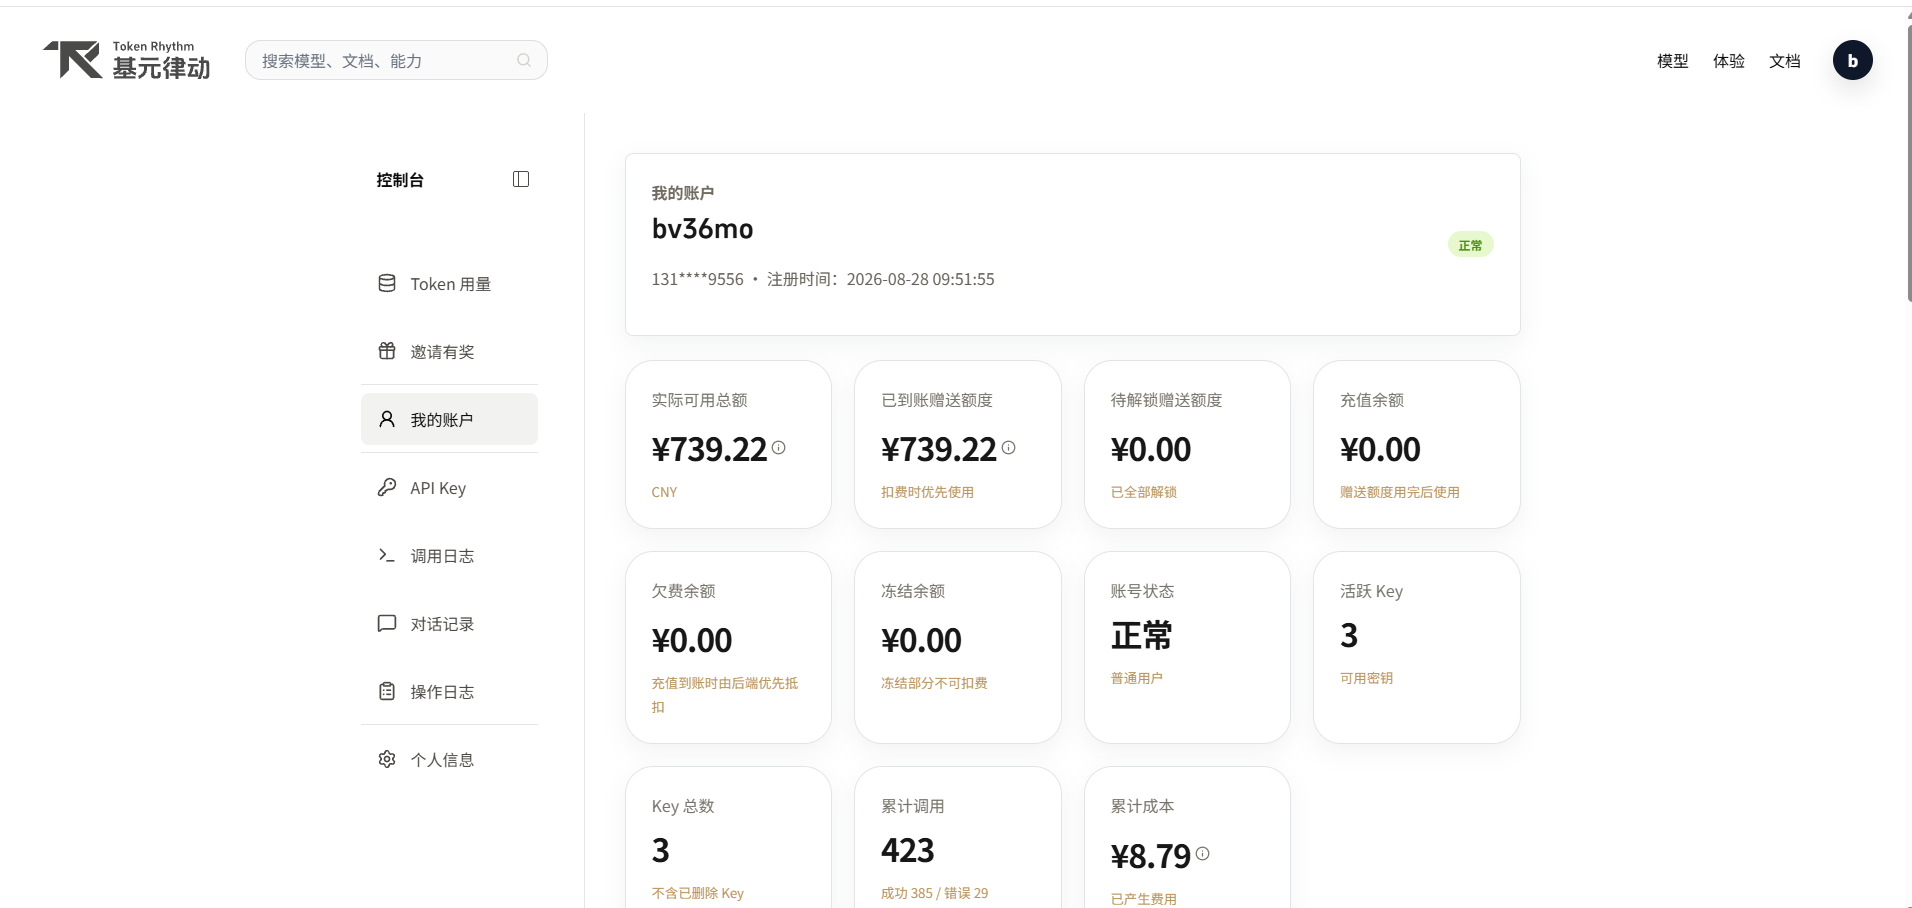Click the clipboard icon for 操作日志
This screenshot has height=908, width=1912.
pos(387,691)
